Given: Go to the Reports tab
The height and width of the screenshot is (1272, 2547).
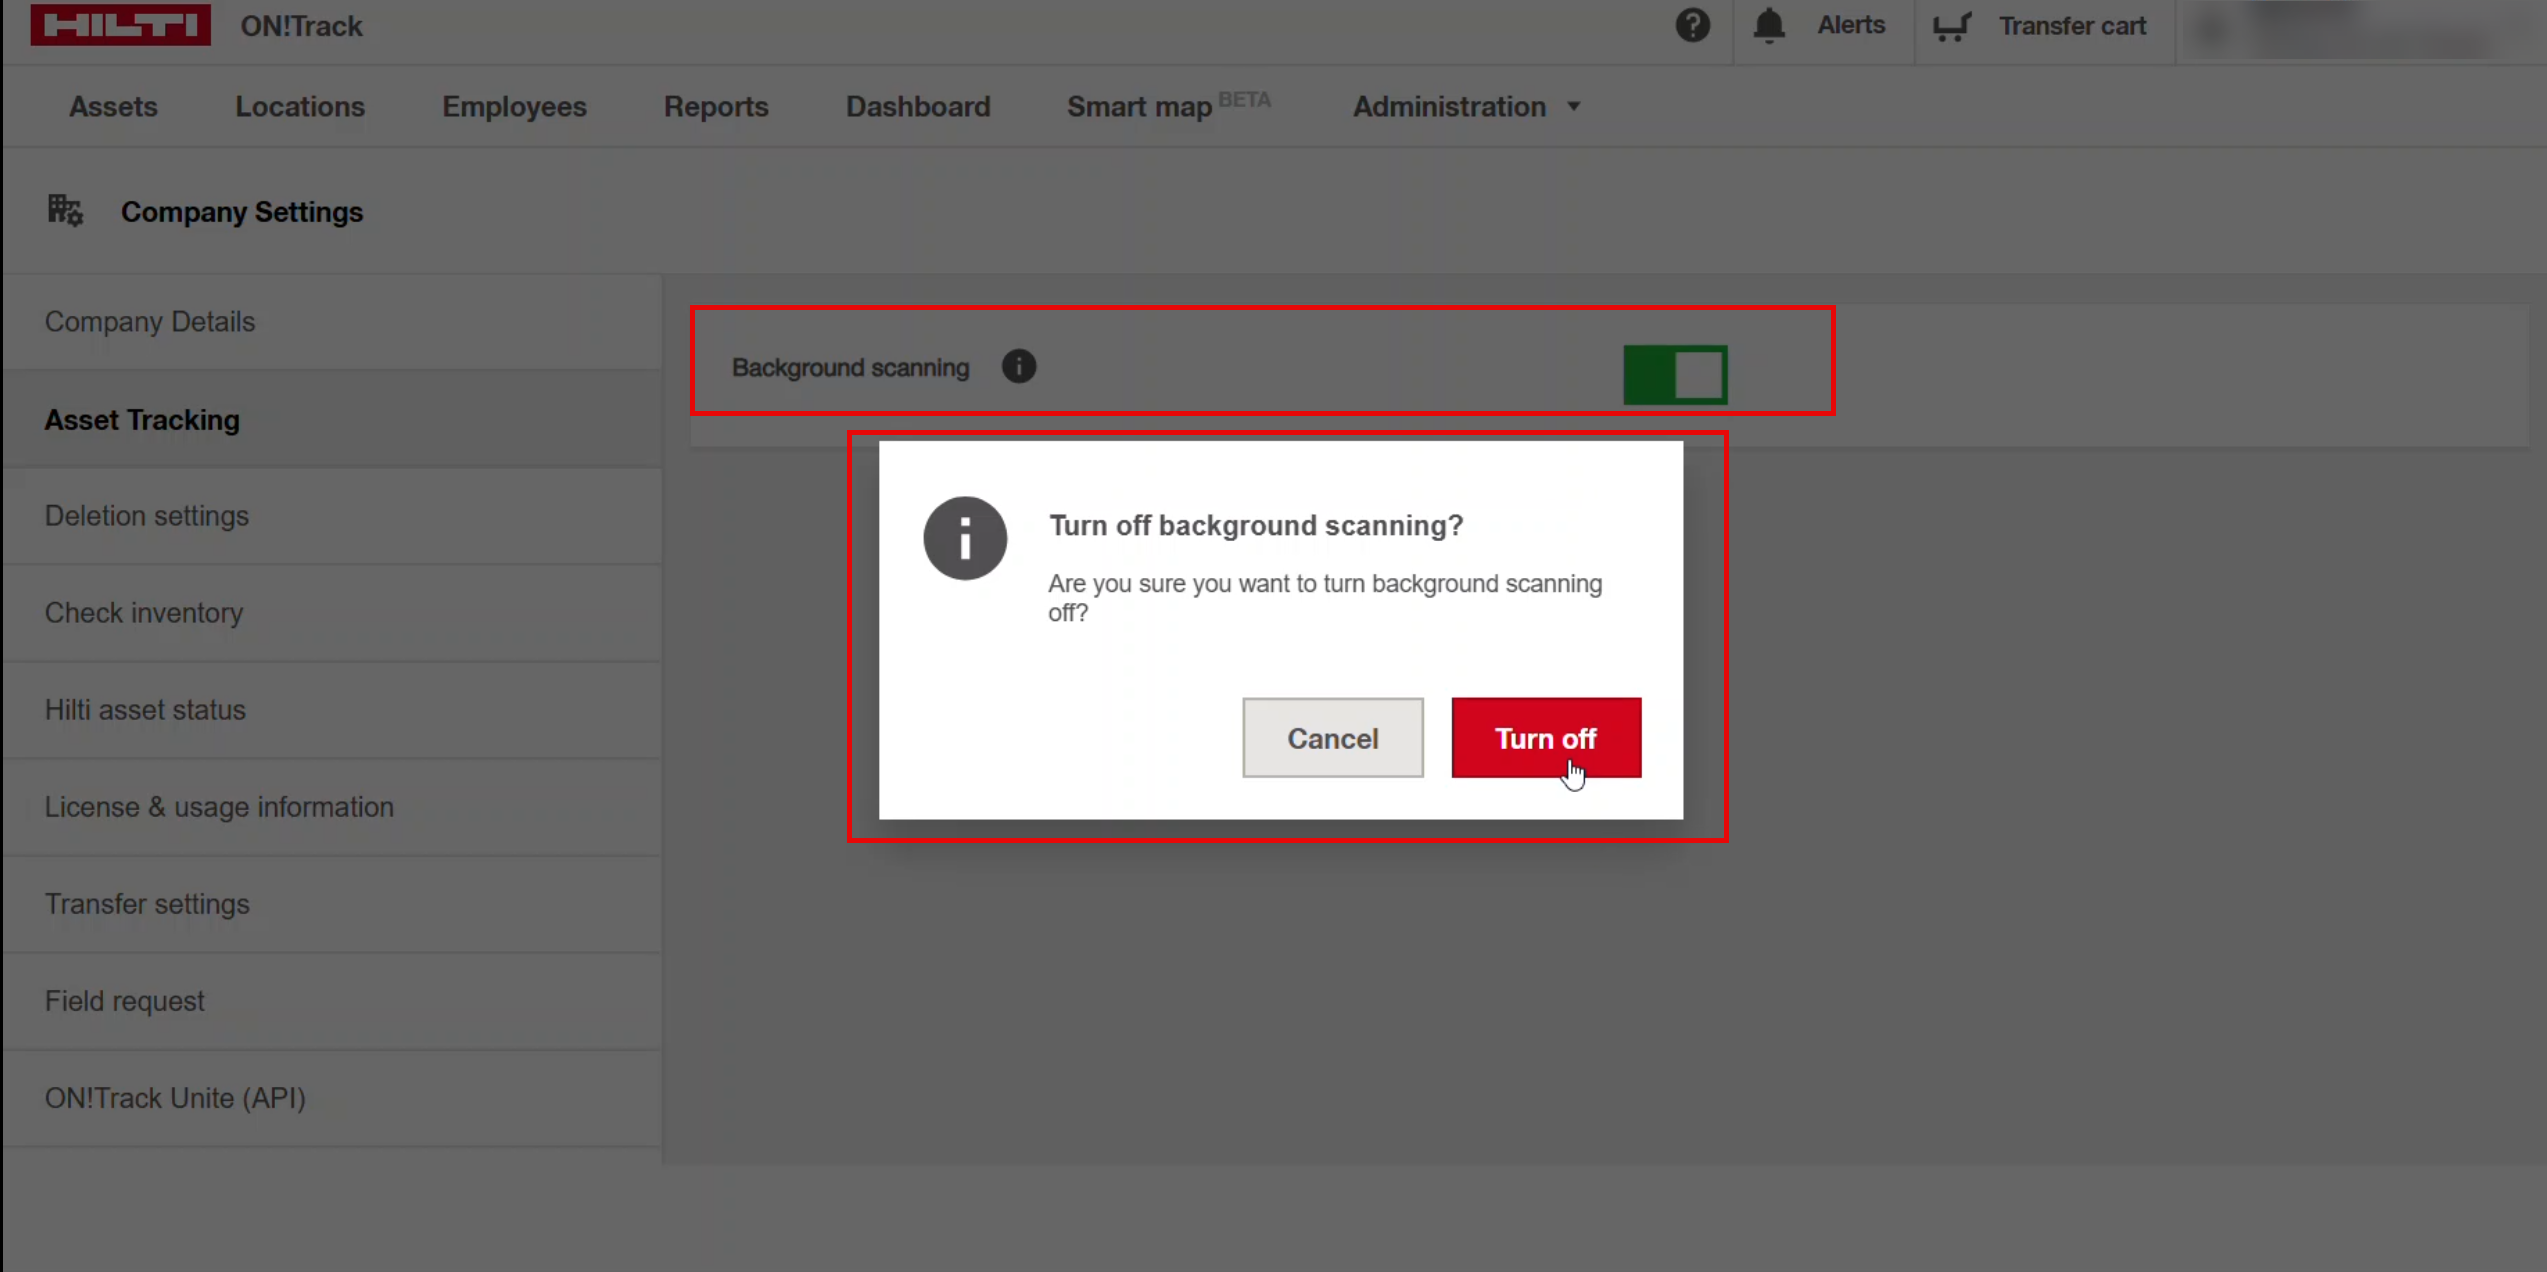Looking at the screenshot, I should tap(716, 107).
